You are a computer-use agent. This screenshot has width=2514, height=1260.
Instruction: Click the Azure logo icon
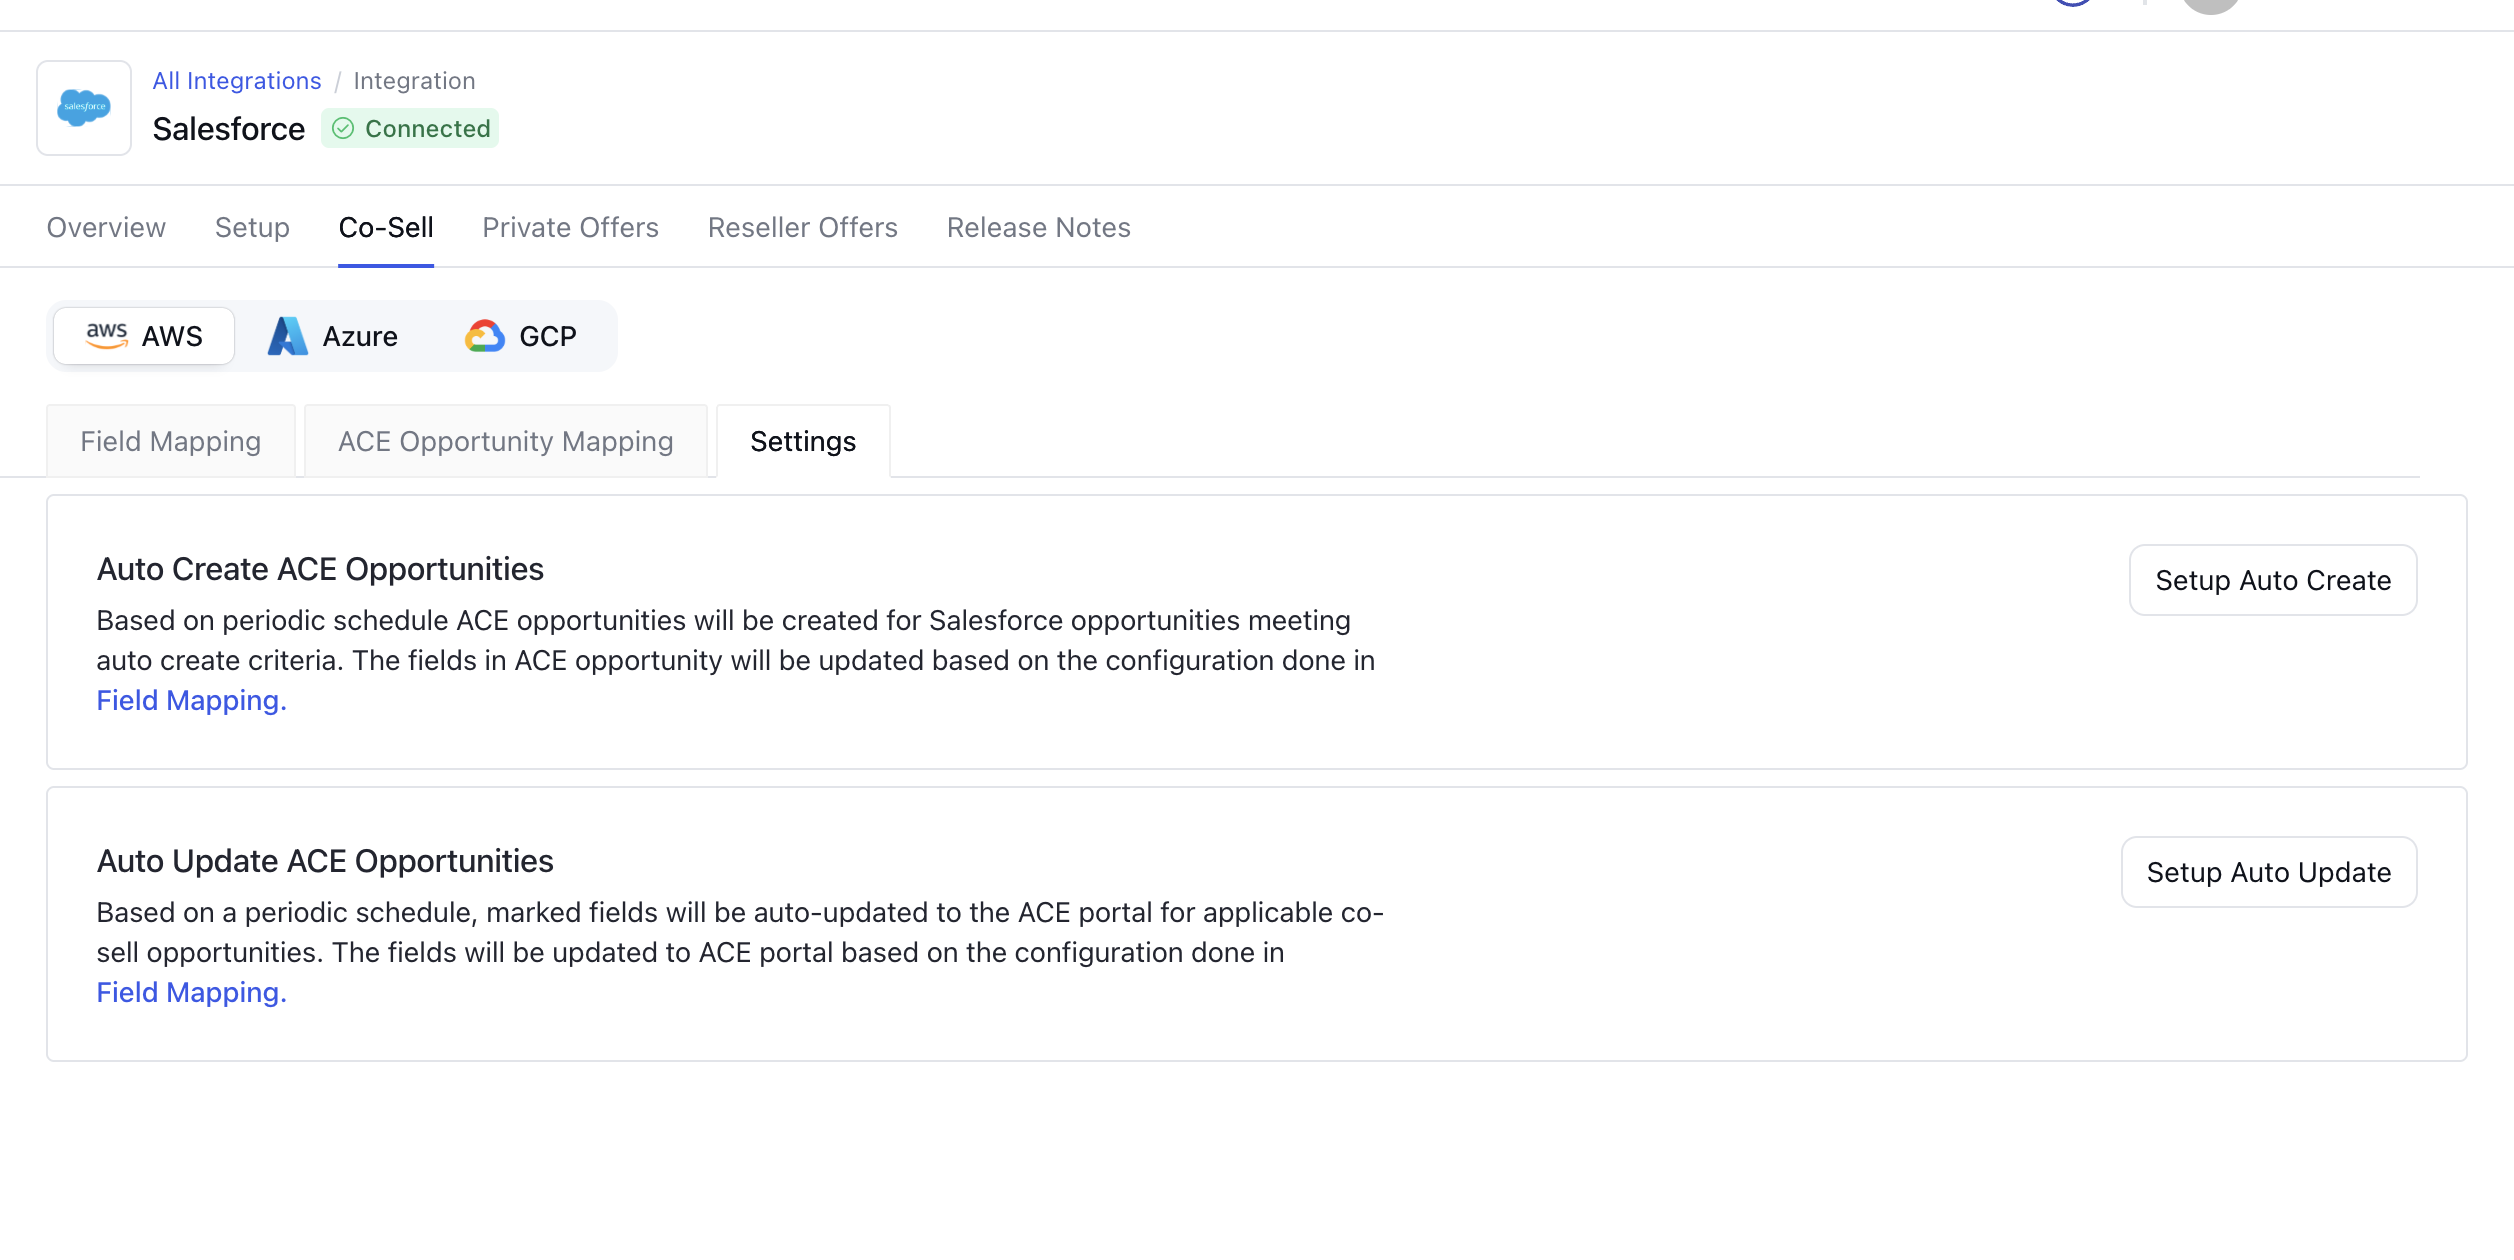pyautogui.click(x=288, y=336)
